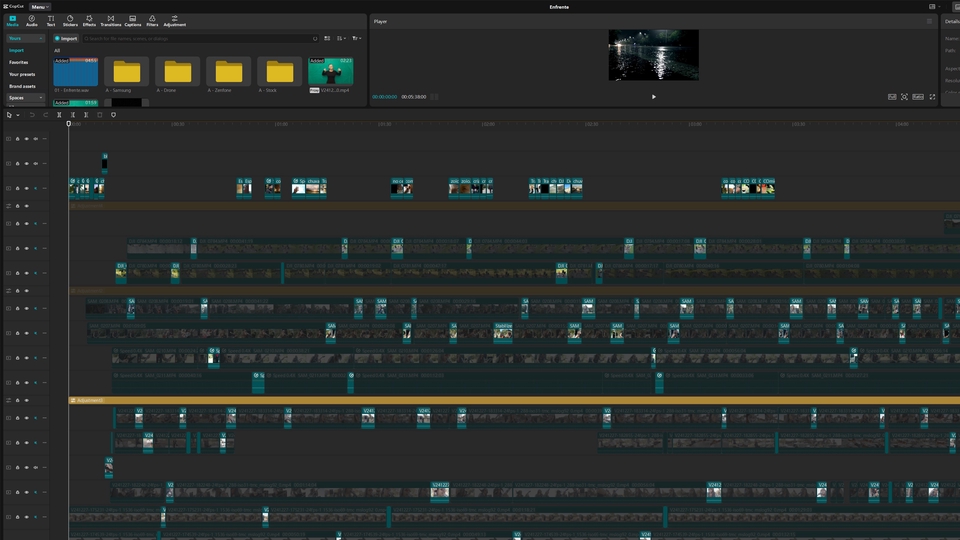Image resolution: width=960 pixels, height=540 pixels.
Task: Click the timeline playhead at the ruler start
Action: click(x=69, y=124)
